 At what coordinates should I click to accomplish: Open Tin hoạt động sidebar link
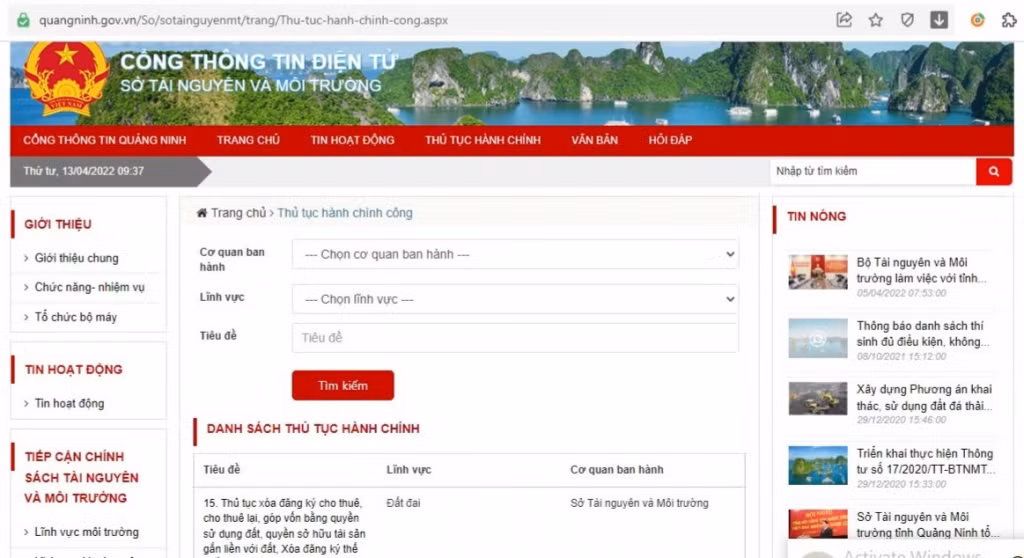click(69, 403)
